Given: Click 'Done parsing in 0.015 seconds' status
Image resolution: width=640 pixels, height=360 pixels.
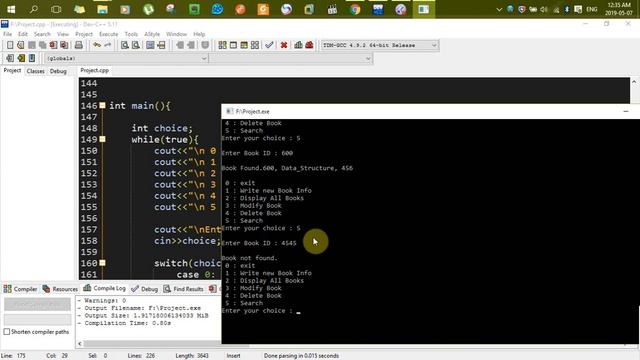Looking at the screenshot, I should point(301,356).
